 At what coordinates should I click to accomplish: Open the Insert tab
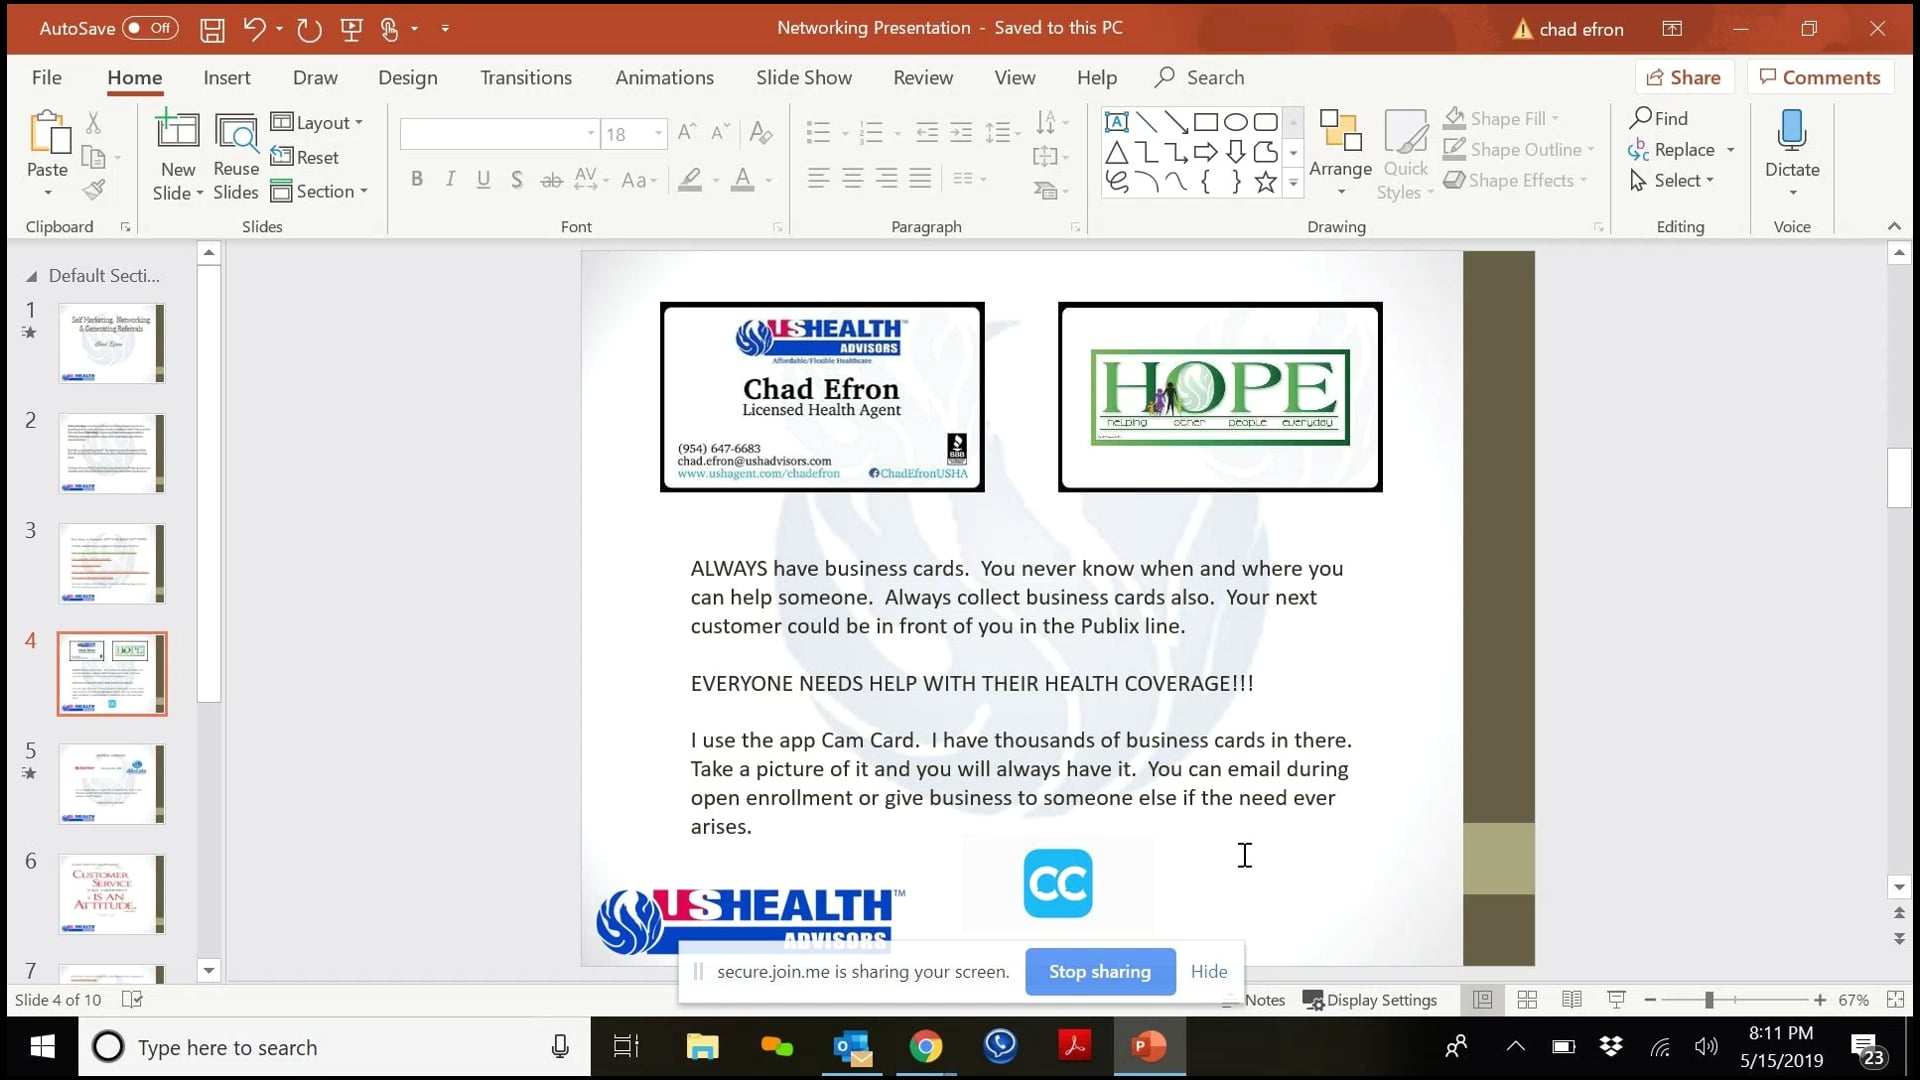point(227,77)
